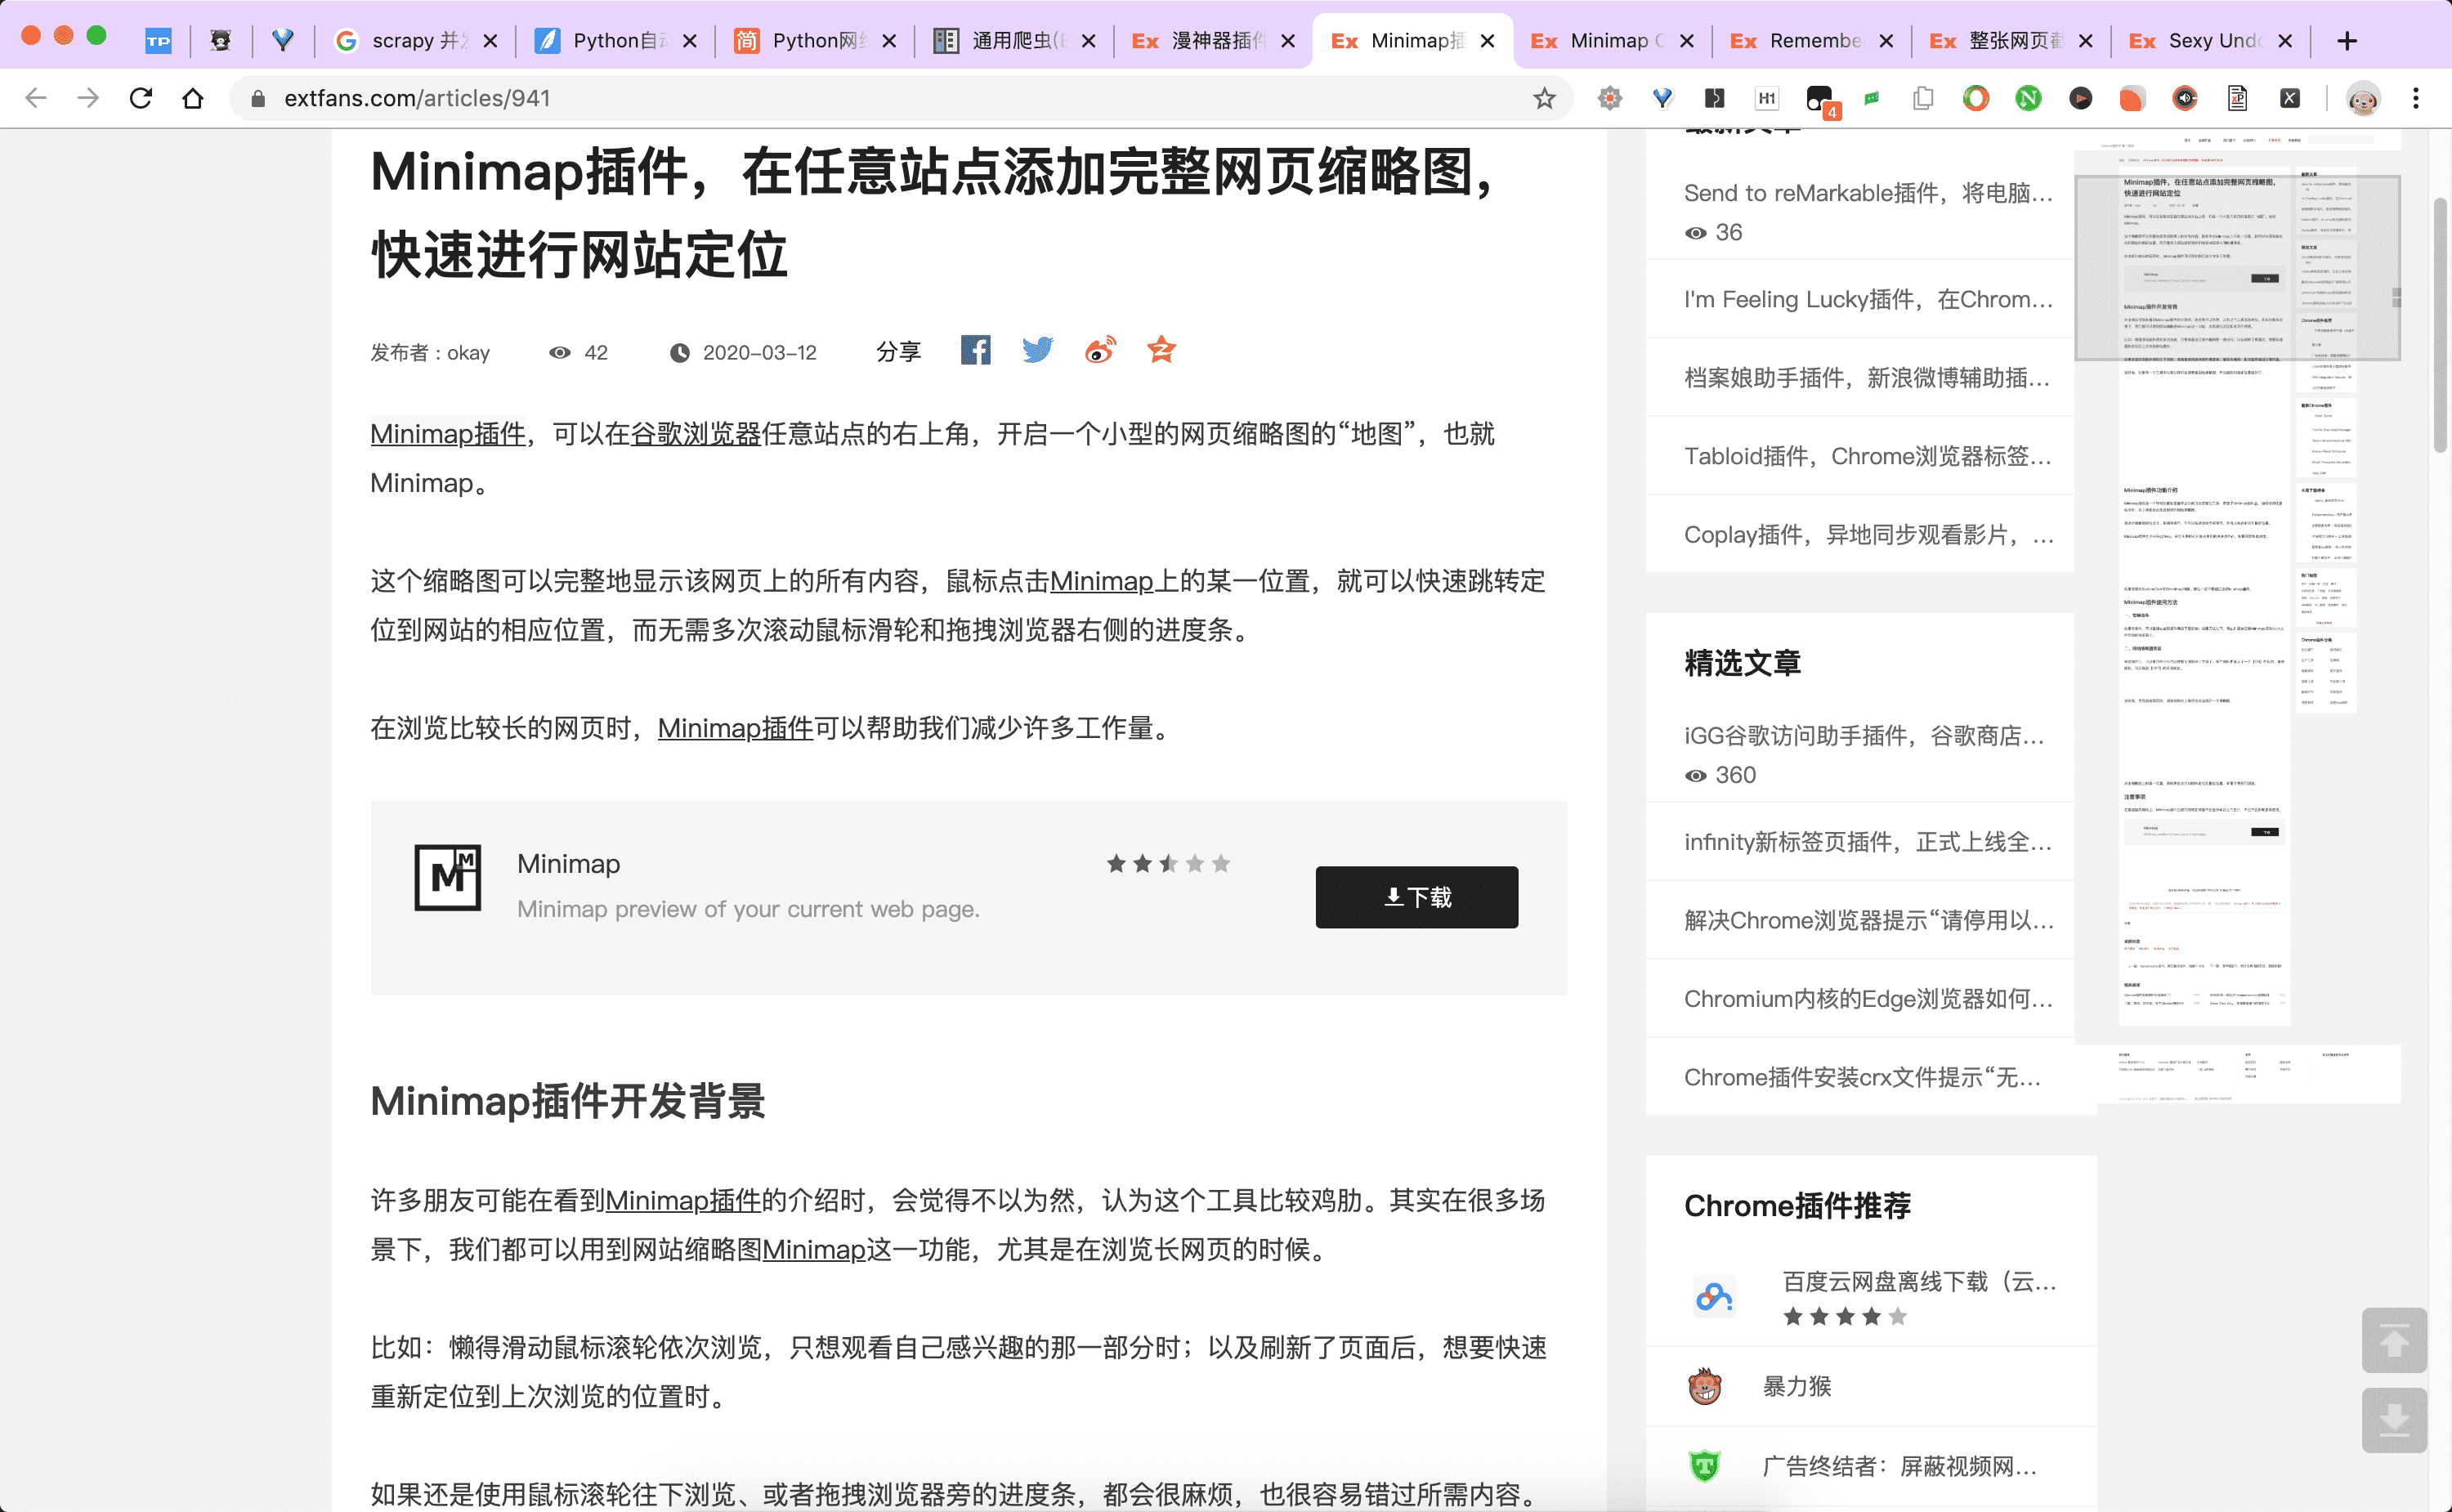Share article via Weibo icon
The width and height of the screenshot is (2452, 1512).
click(x=1099, y=351)
